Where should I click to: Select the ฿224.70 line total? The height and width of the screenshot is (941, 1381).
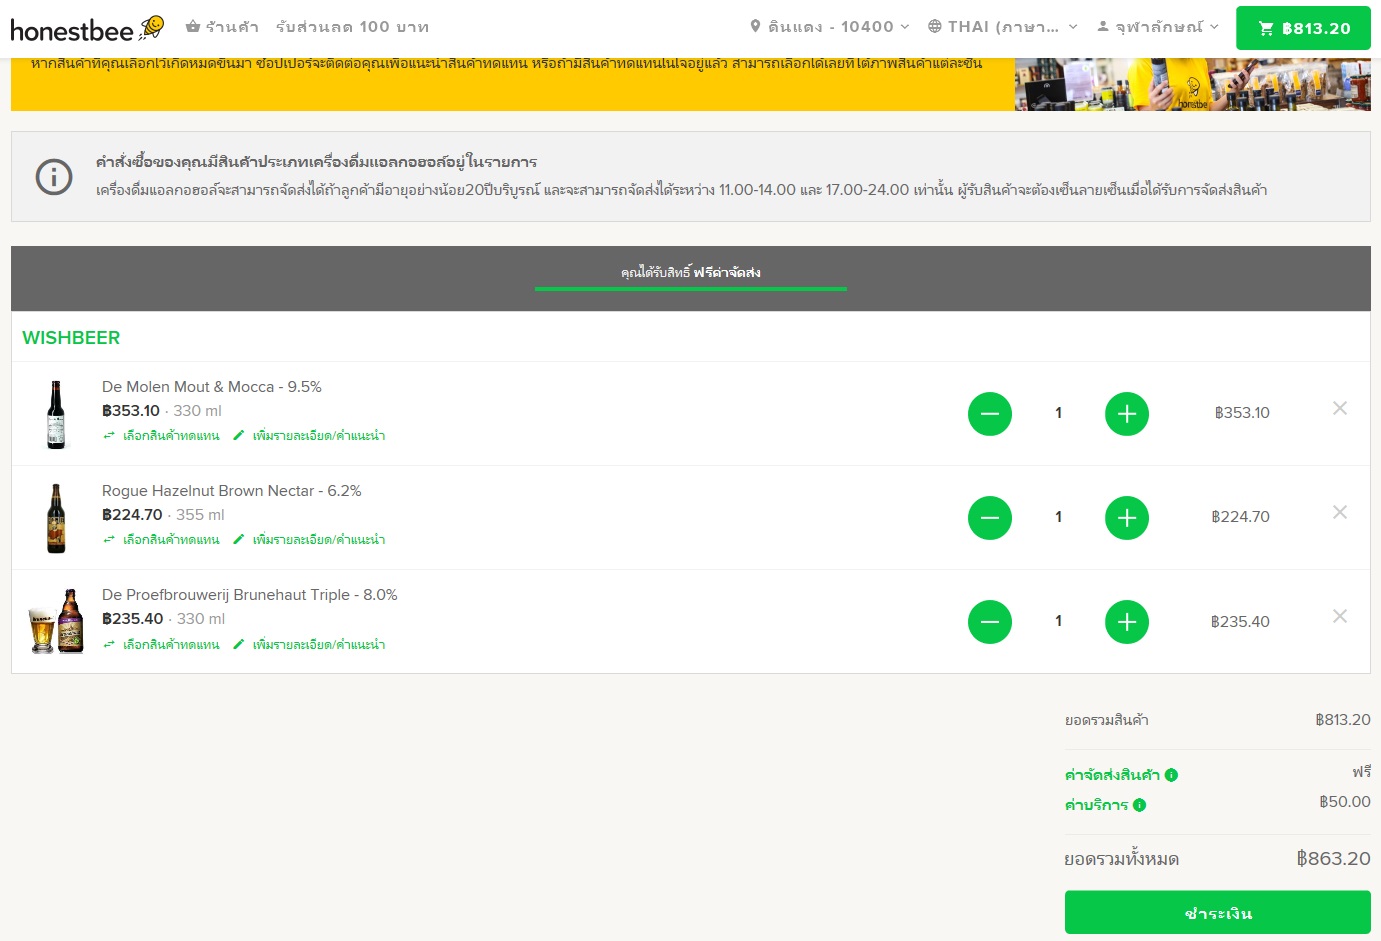[1240, 517]
